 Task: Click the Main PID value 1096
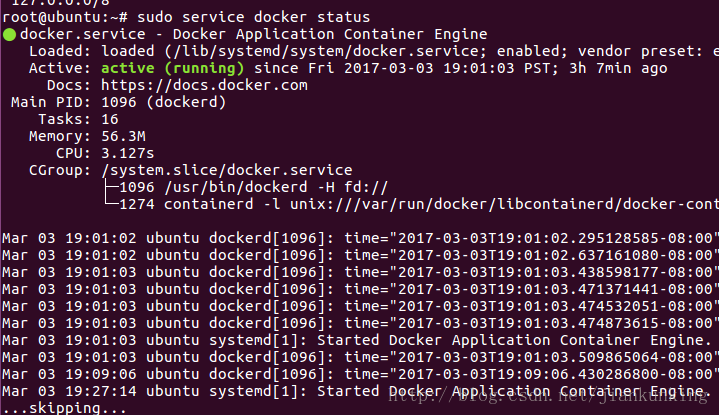coord(119,102)
